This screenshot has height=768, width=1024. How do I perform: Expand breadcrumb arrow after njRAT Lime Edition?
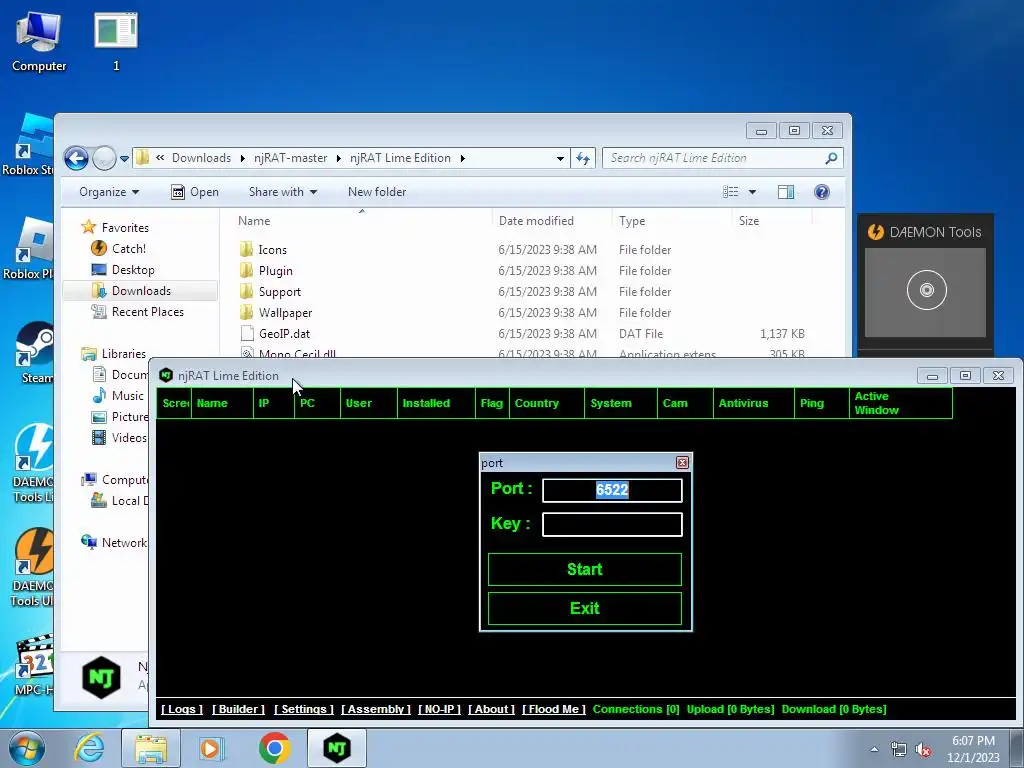click(462, 158)
